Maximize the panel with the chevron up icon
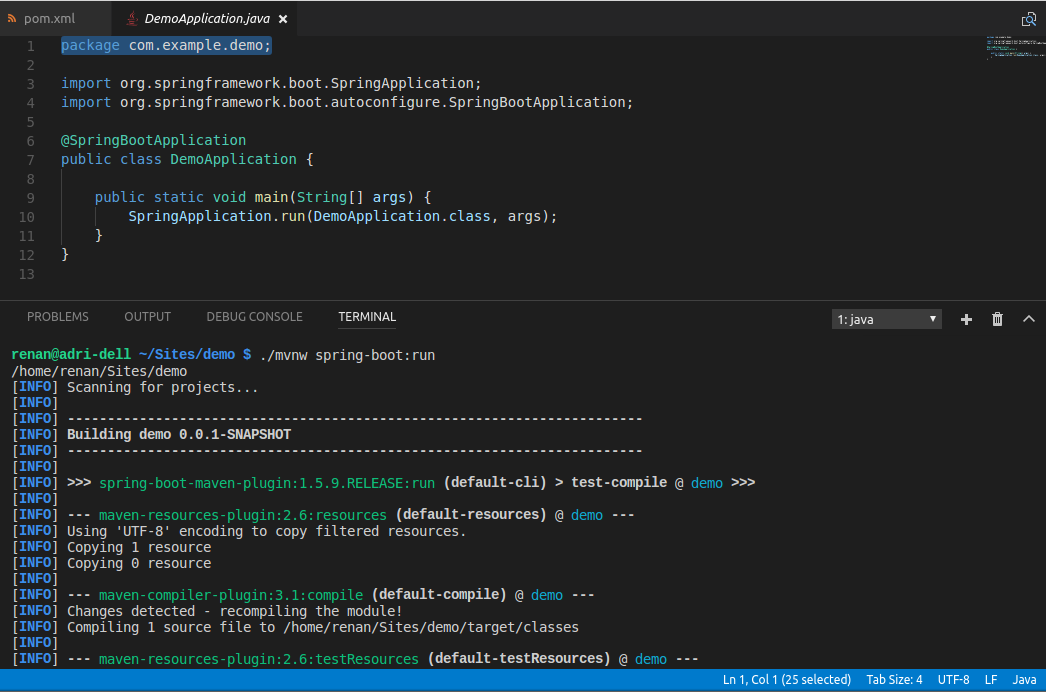Screen dimensions: 1046x692 (x=1028, y=319)
